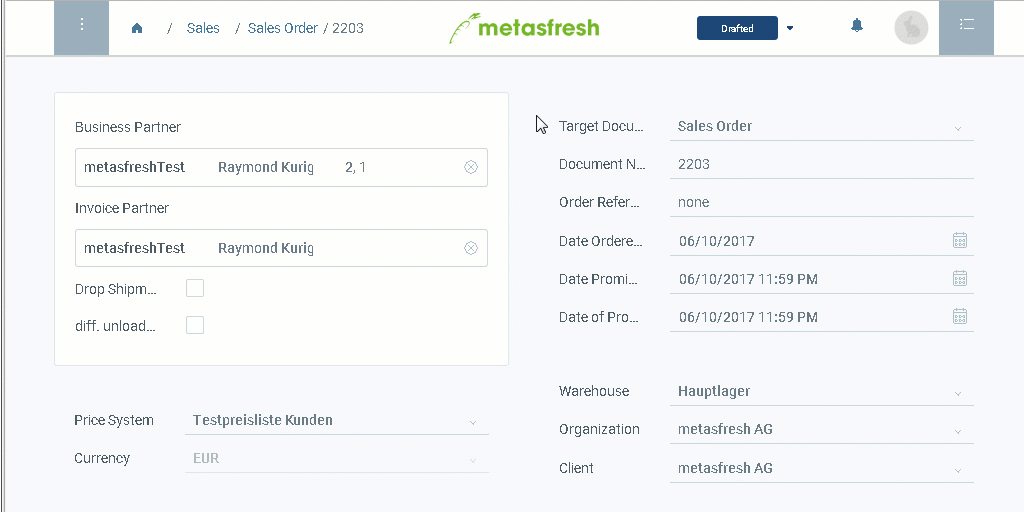1024x512 pixels.
Task: Click the Order Reference input field
Action: point(822,202)
